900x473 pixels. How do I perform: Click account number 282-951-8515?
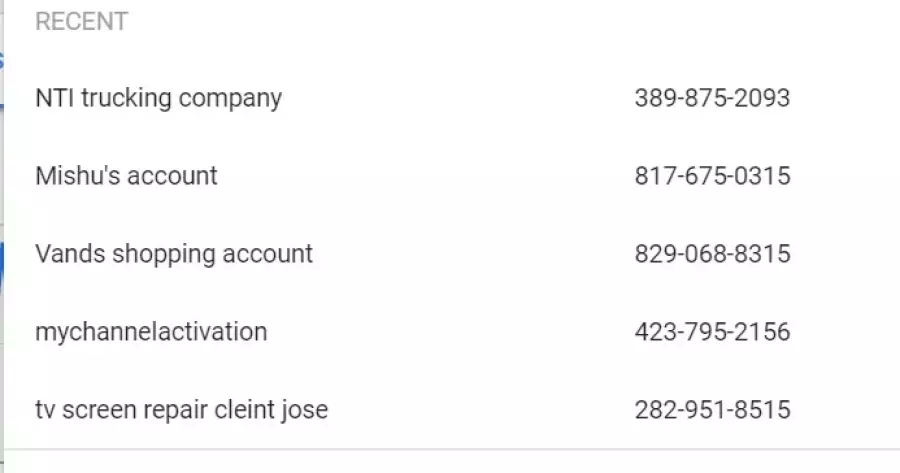click(712, 410)
